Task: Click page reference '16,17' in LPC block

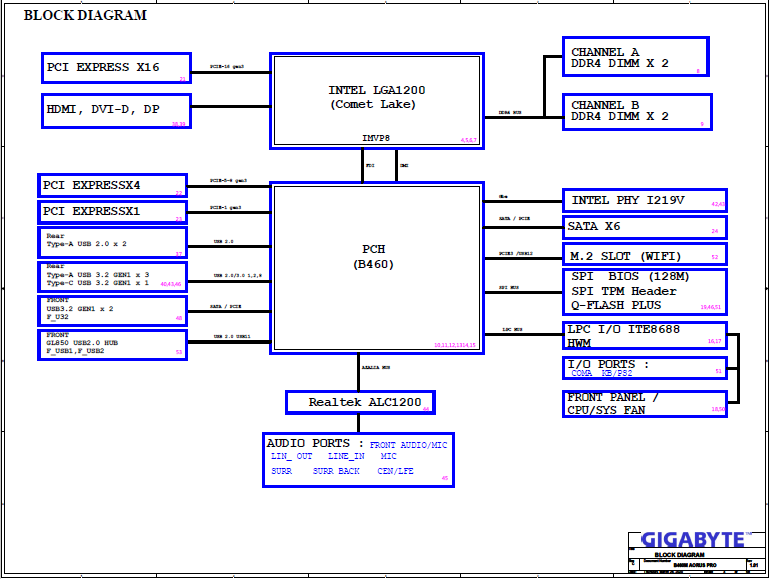Action: pos(715,341)
